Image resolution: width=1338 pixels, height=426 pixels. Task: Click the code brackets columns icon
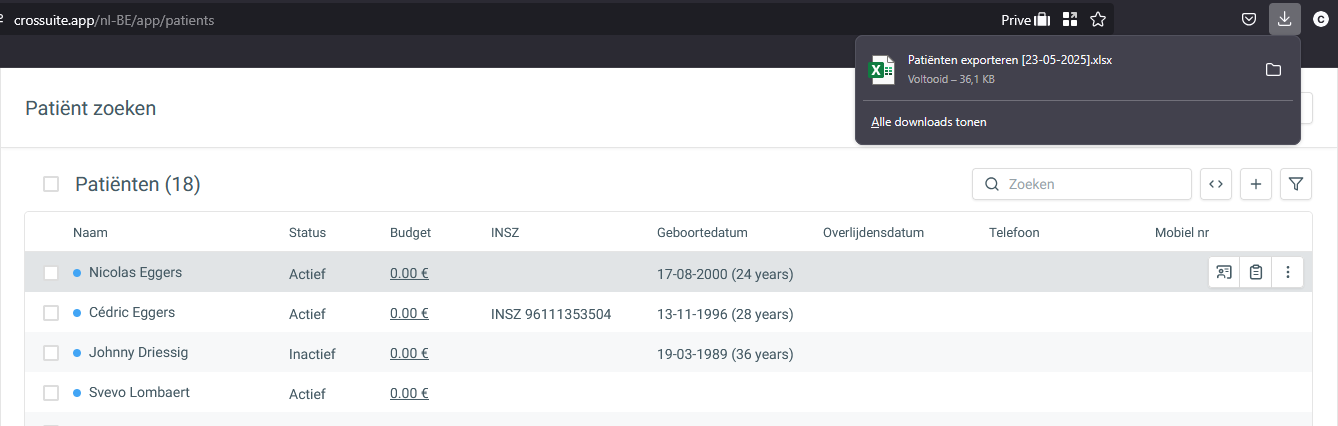1216,184
